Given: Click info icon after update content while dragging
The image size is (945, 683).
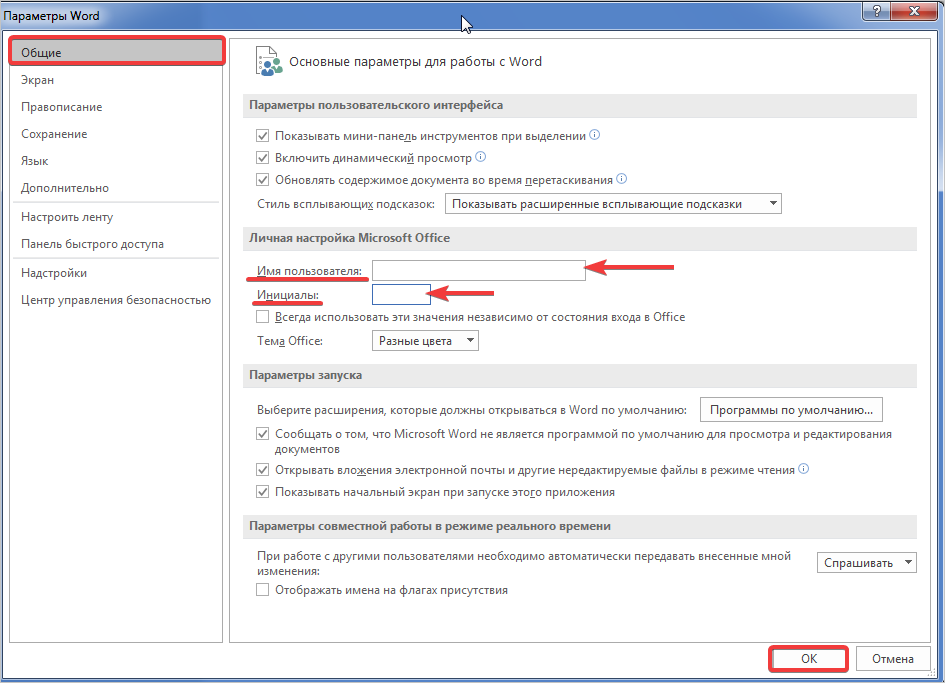Looking at the screenshot, I should coord(621,179).
